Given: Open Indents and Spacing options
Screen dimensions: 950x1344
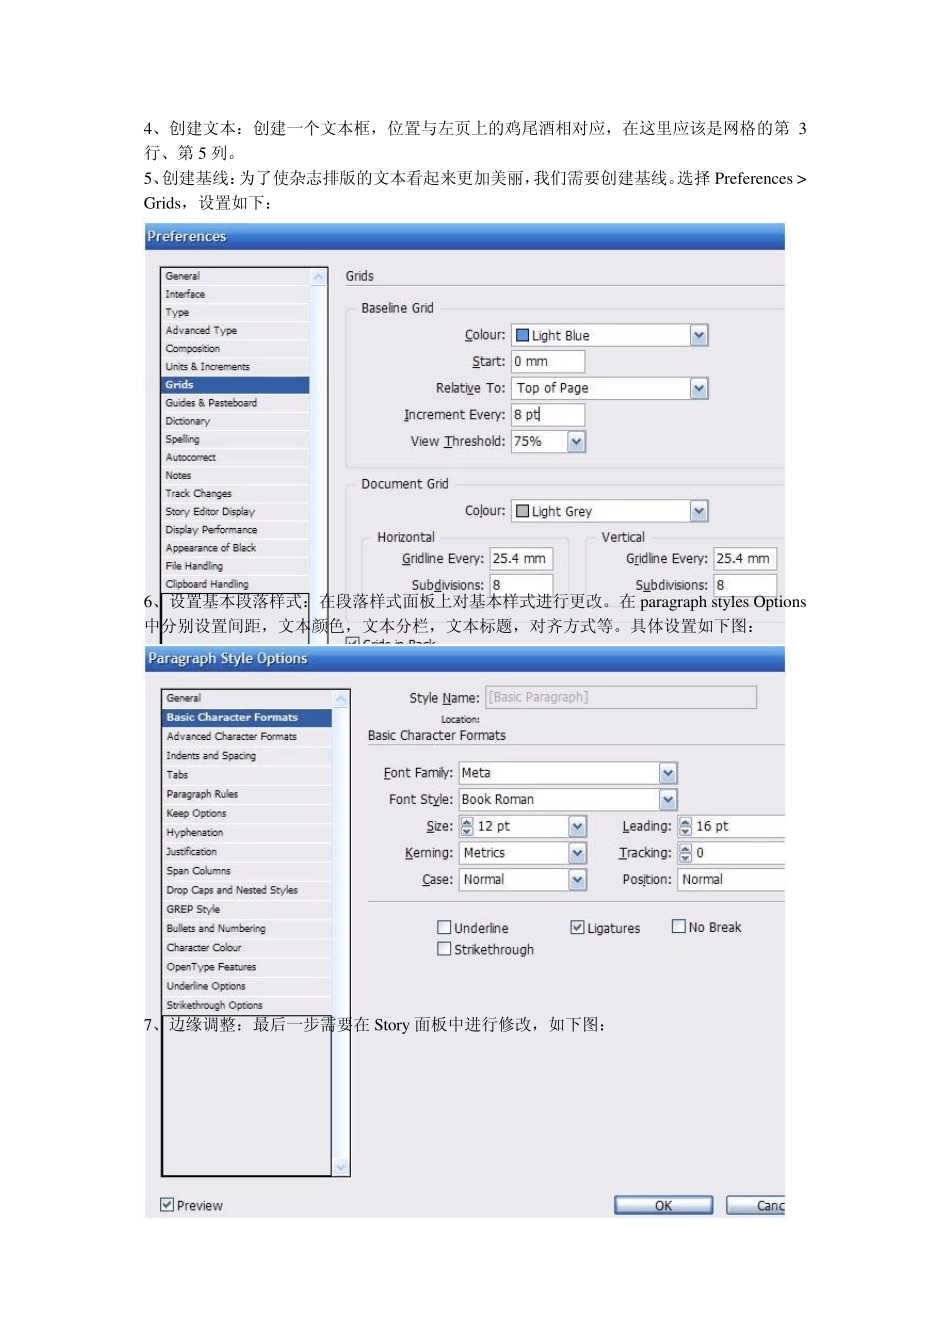Looking at the screenshot, I should (x=246, y=756).
